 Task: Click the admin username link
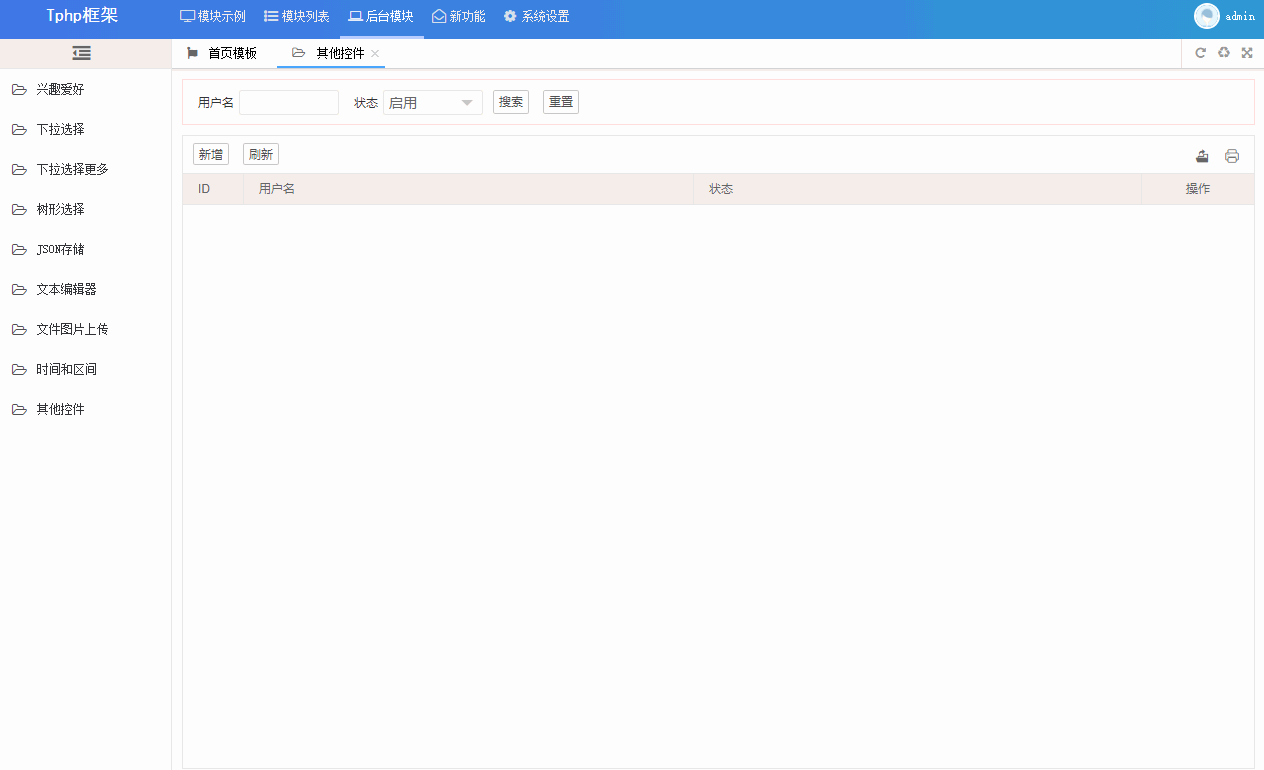tap(1240, 16)
